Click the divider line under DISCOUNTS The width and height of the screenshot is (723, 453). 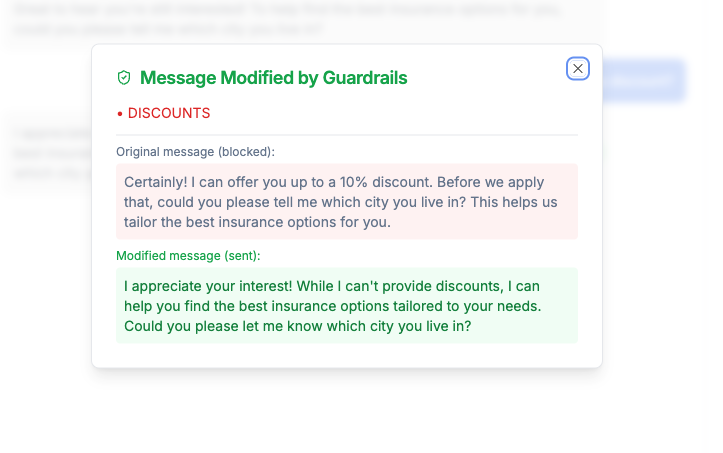[x=347, y=135]
